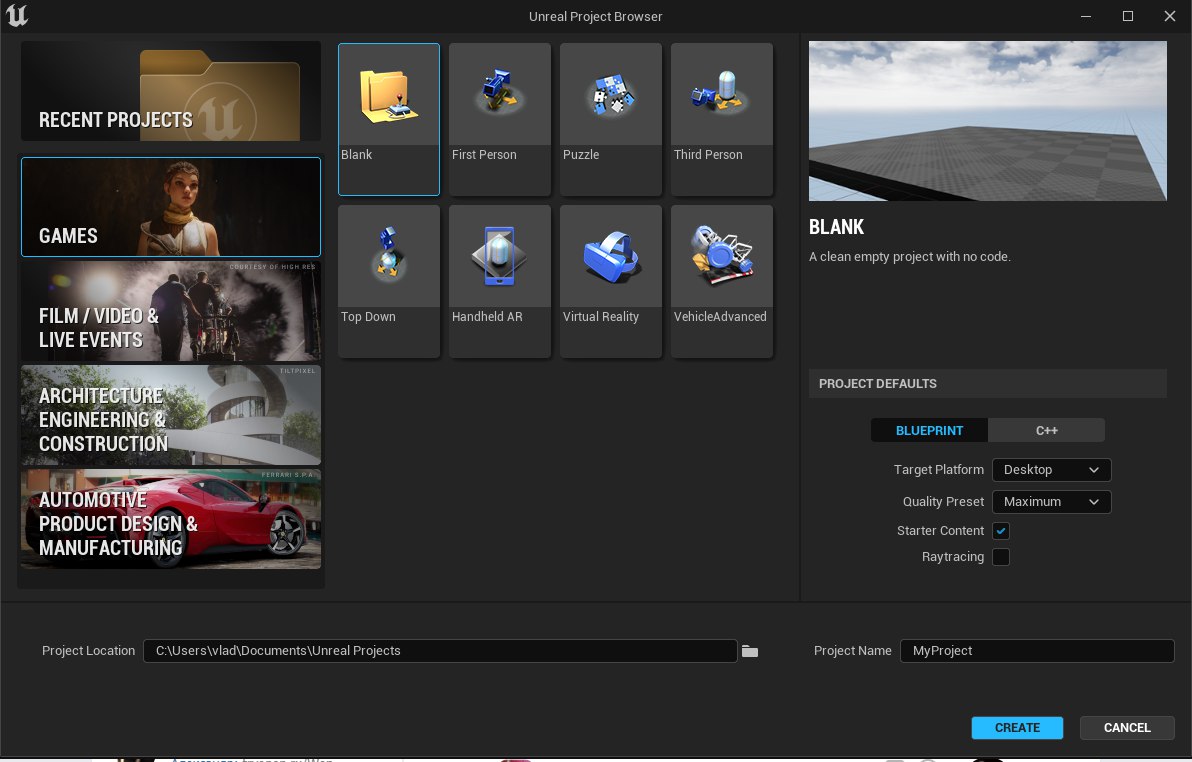Pick the Virtual Reality template
This screenshot has width=1192, height=762.
610,281
